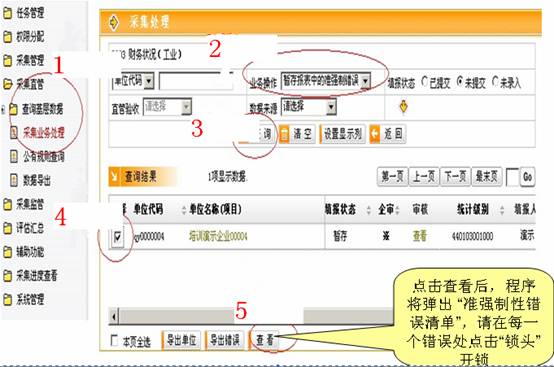The height and width of the screenshot is (367, 554).
Task: Click the 查看 button at bottom
Action: [x=265, y=340]
